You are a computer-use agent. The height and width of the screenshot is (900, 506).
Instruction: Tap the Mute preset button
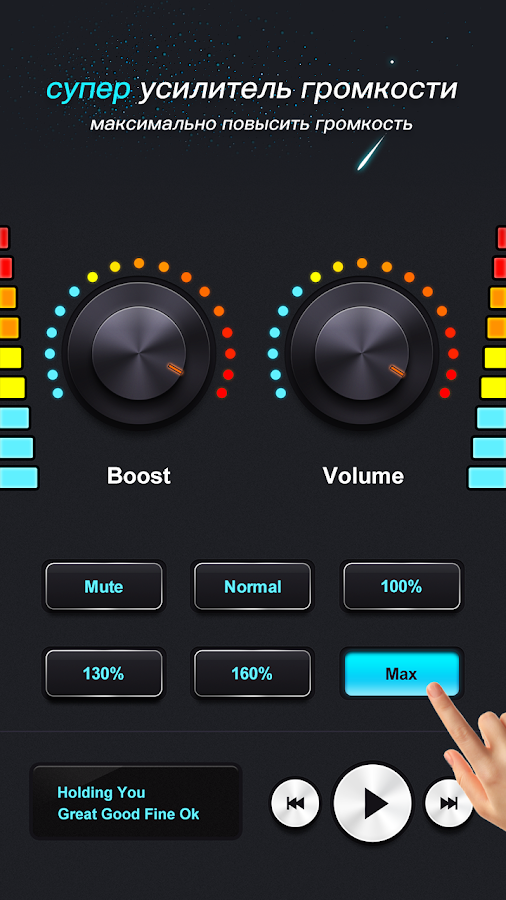point(104,587)
